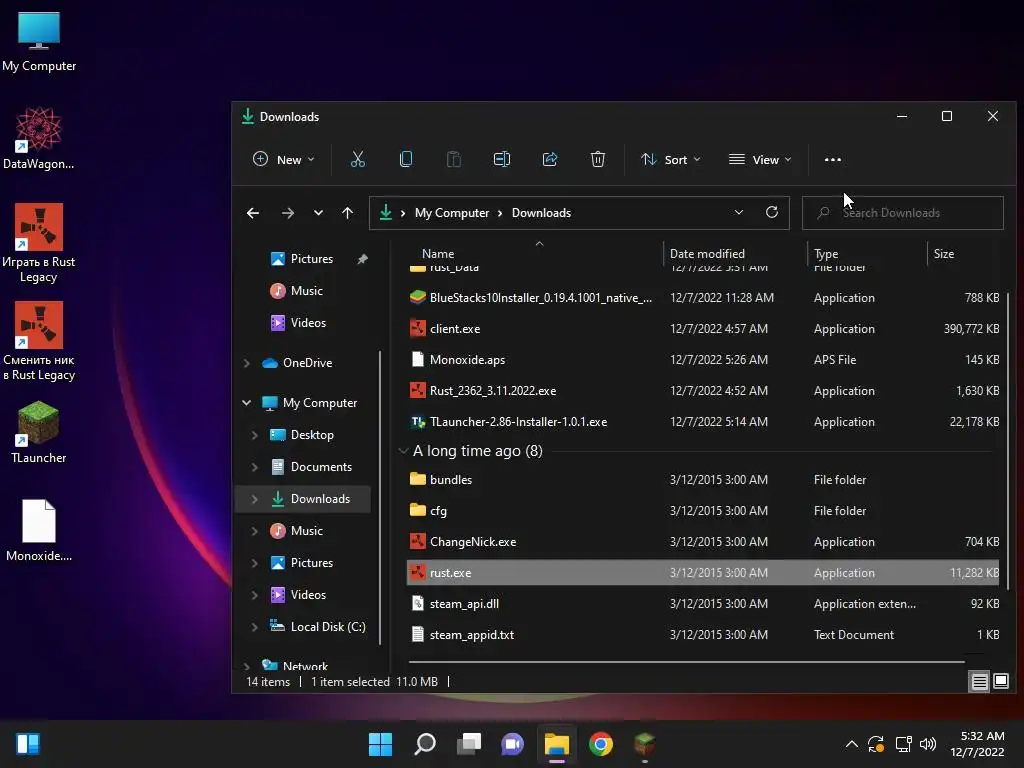
Task: Select TLauncher desktop shortcut
Action: (x=39, y=433)
